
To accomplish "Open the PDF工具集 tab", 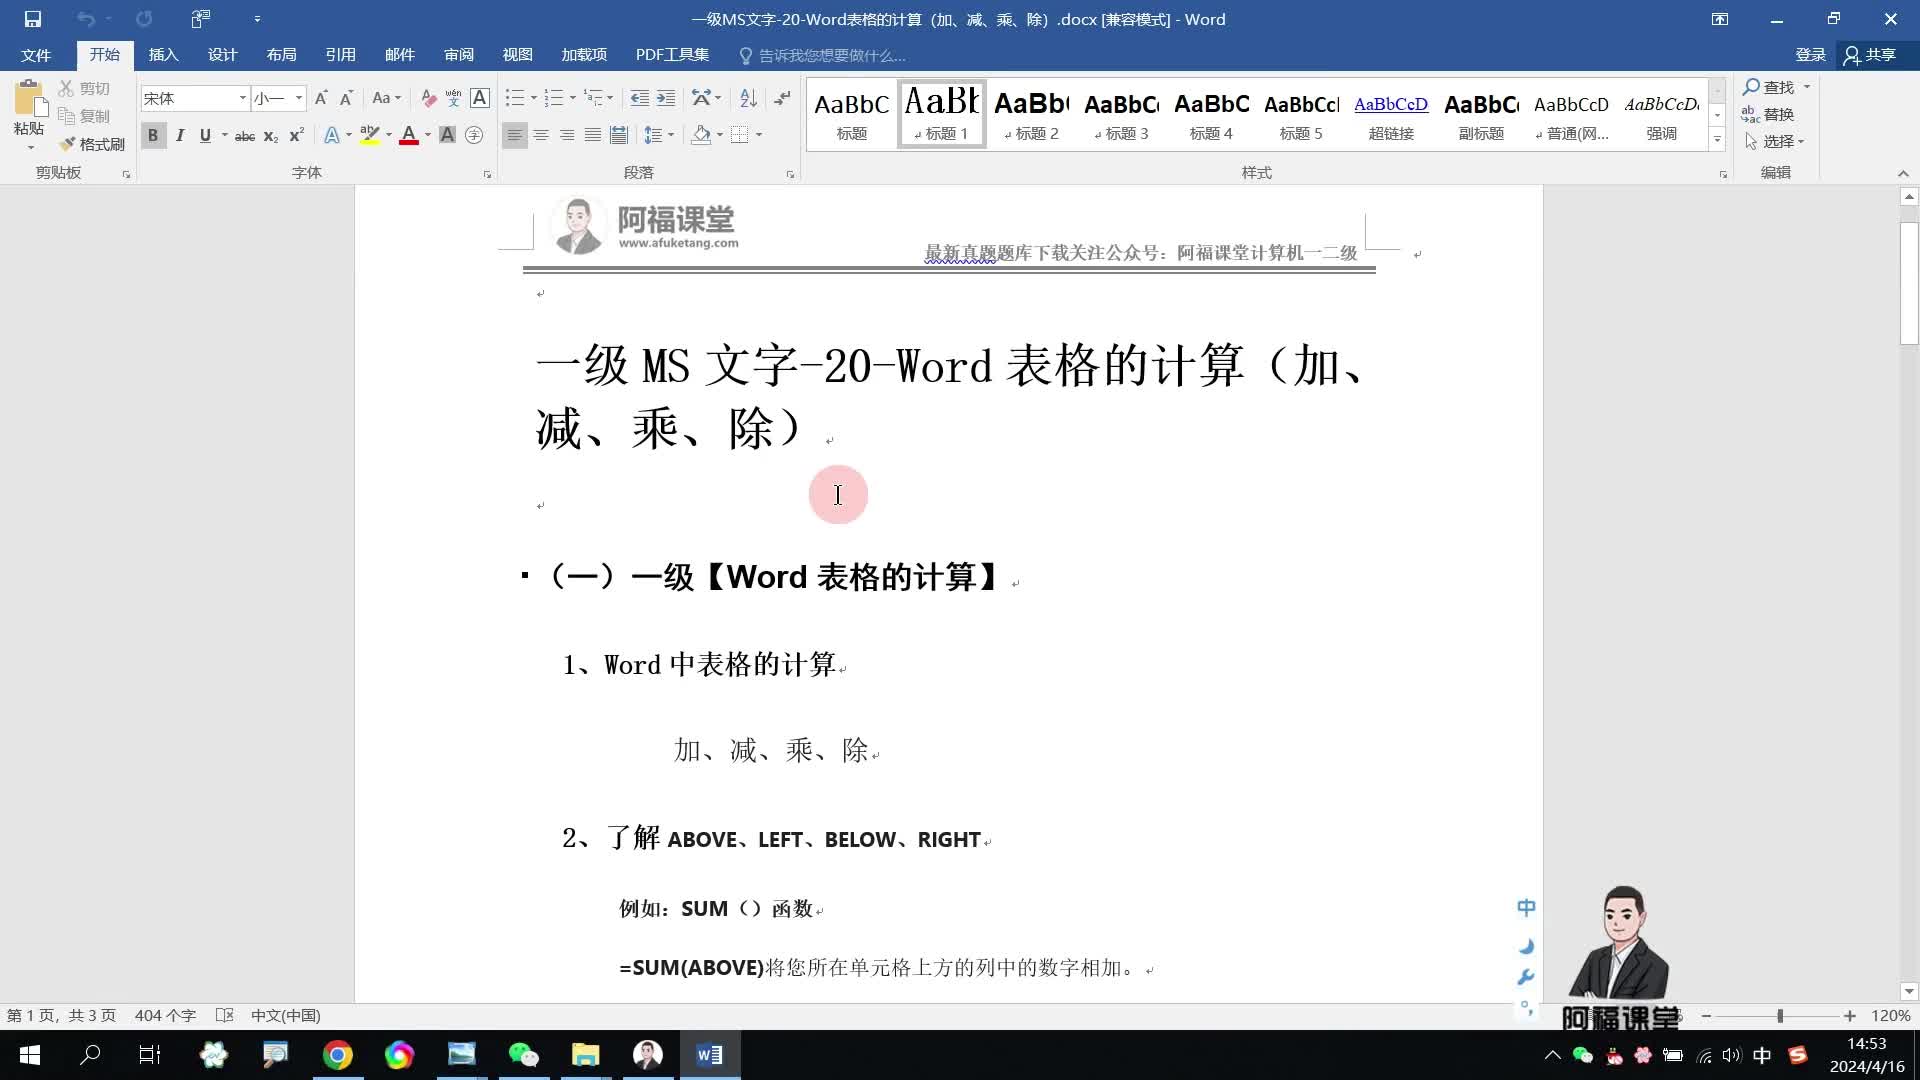I will click(672, 55).
